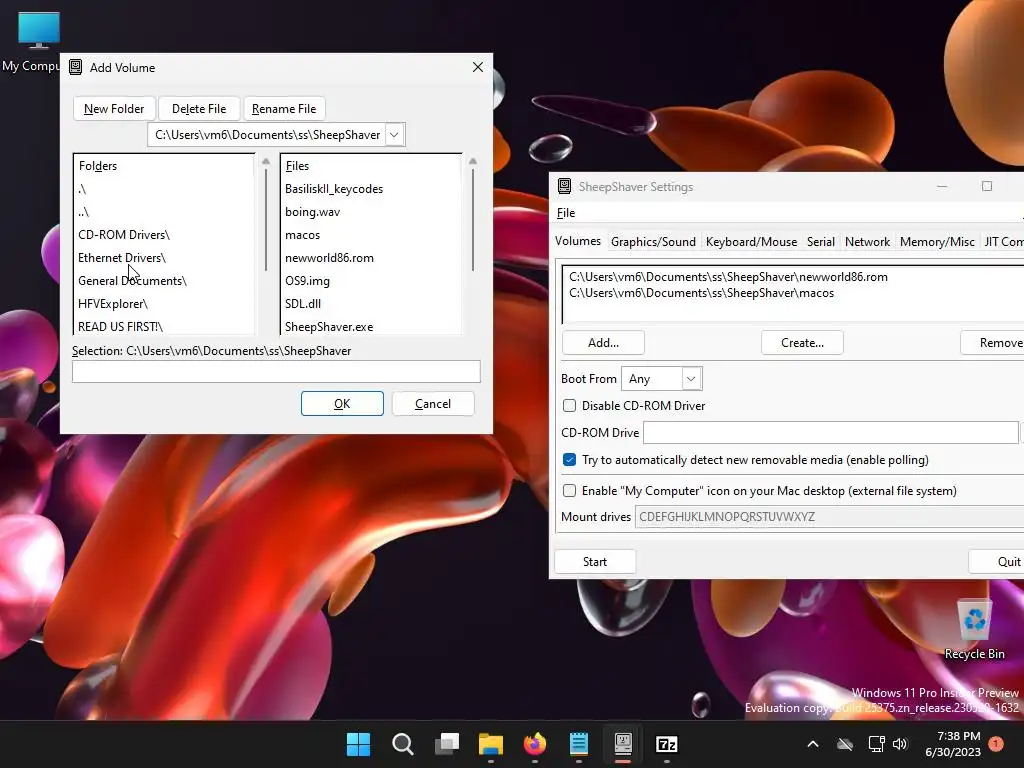Select the READ US FIRST!\ folder

[121, 327]
